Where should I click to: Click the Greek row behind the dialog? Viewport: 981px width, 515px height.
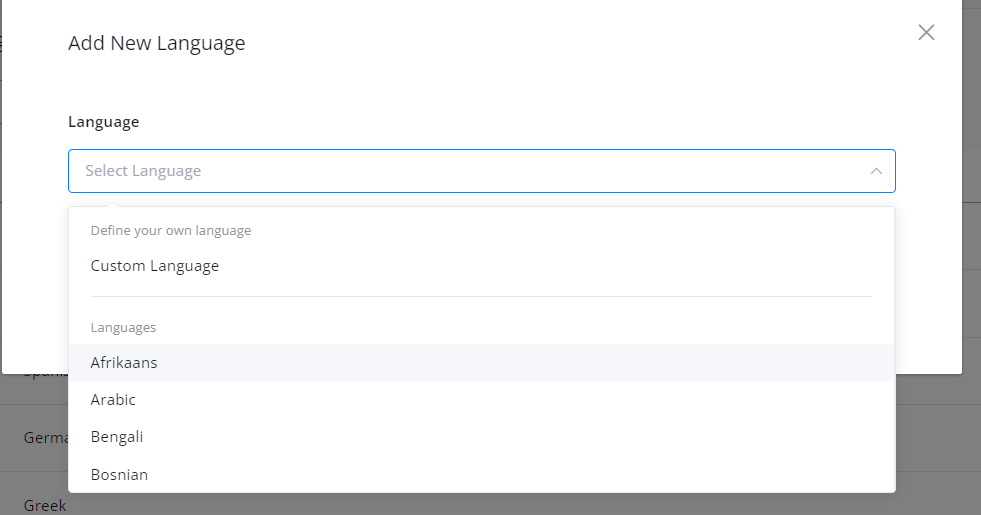[45, 505]
